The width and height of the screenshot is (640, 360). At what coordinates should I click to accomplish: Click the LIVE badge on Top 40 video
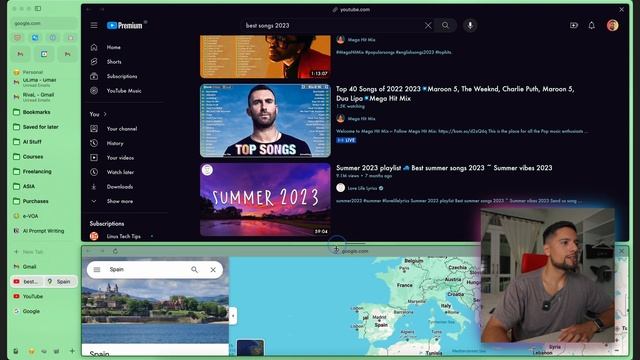[x=347, y=140]
